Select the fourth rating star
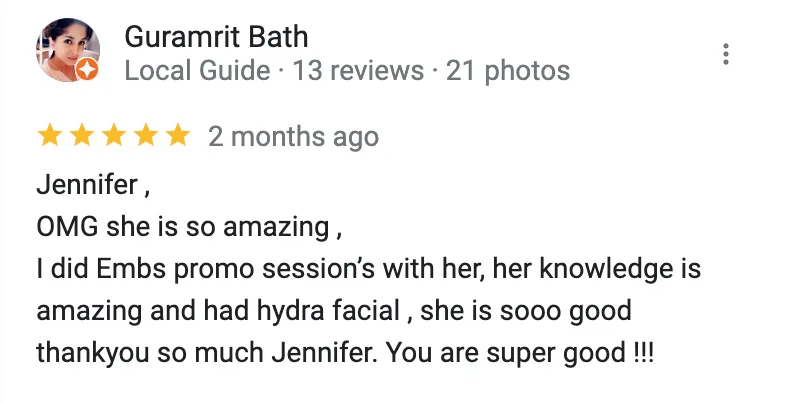 [x=146, y=136]
